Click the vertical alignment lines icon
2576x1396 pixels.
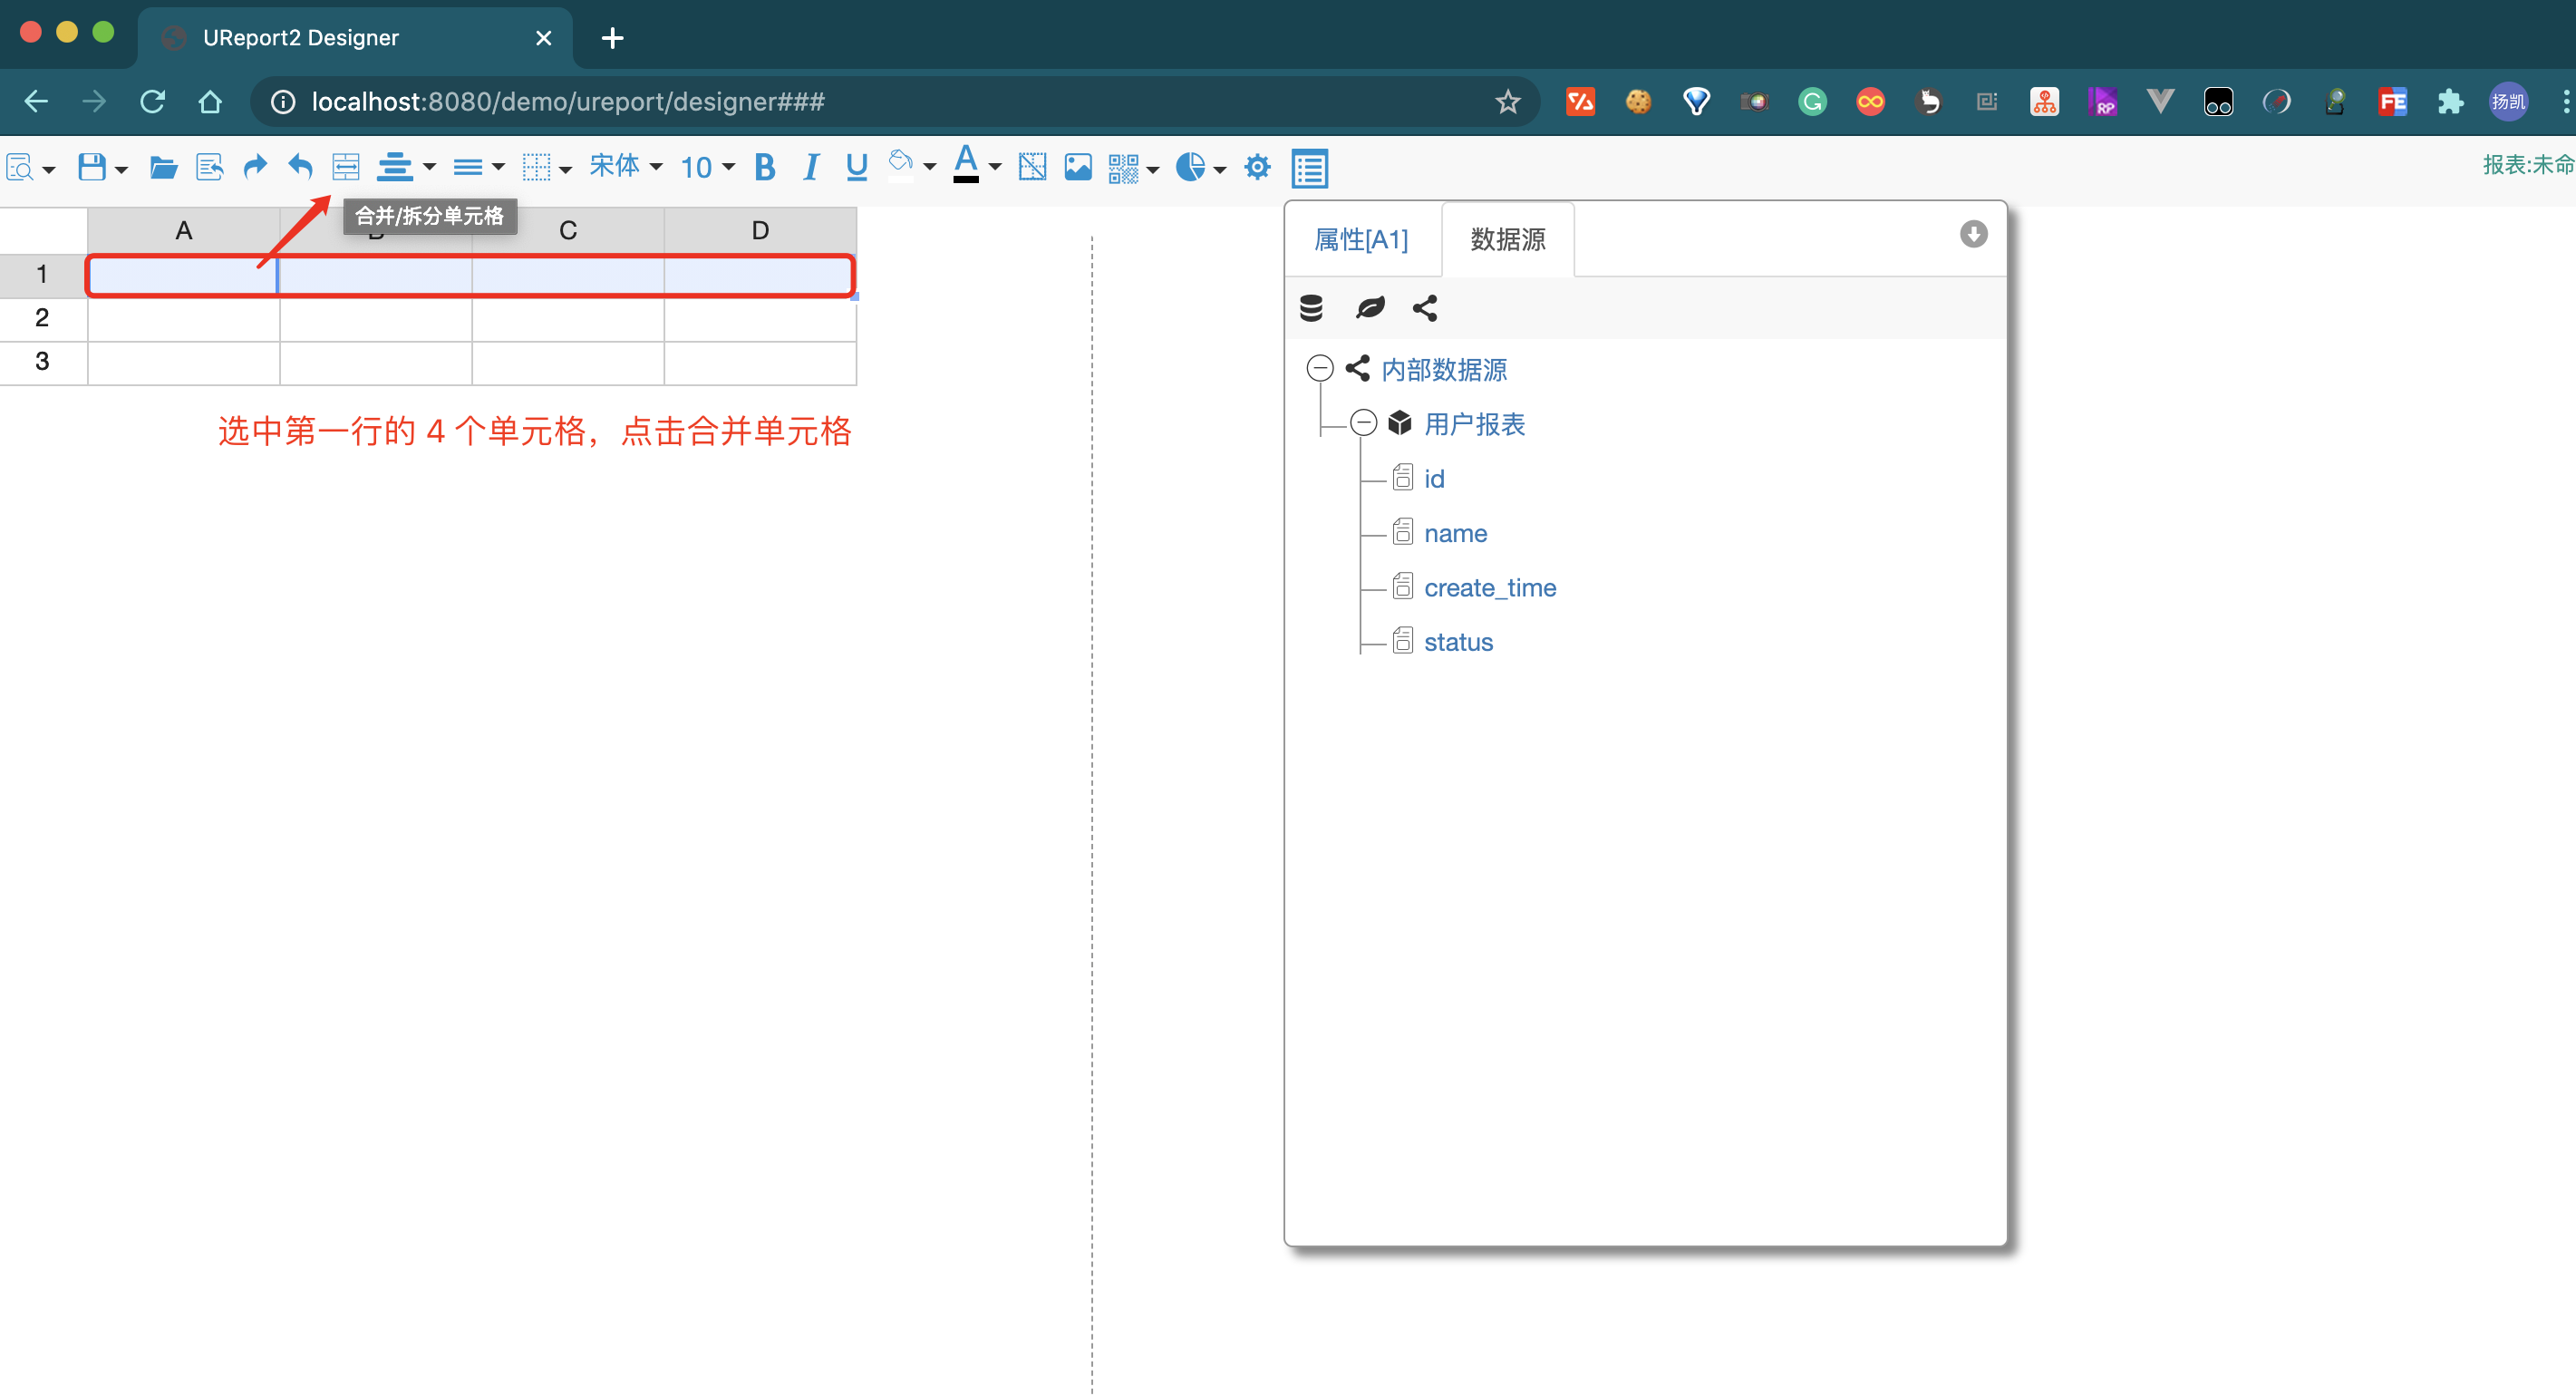(x=468, y=167)
